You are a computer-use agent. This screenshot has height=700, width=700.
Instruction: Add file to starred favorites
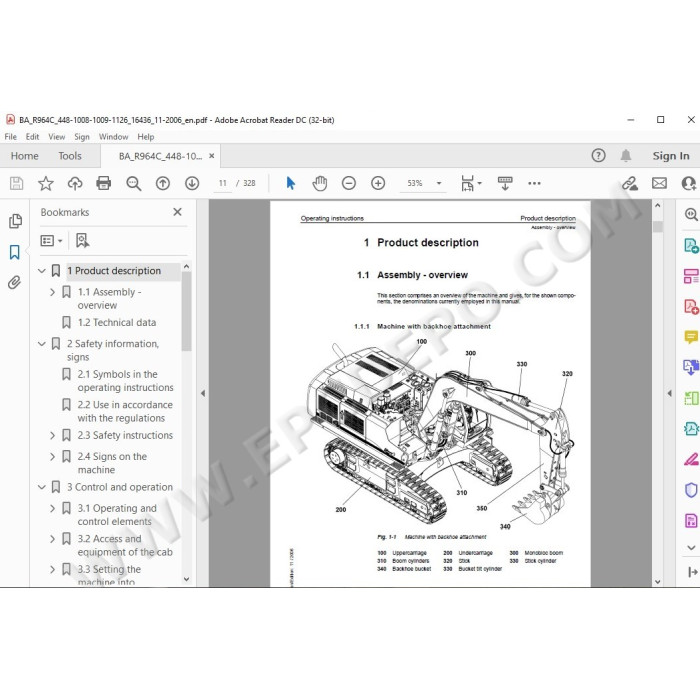[x=46, y=183]
